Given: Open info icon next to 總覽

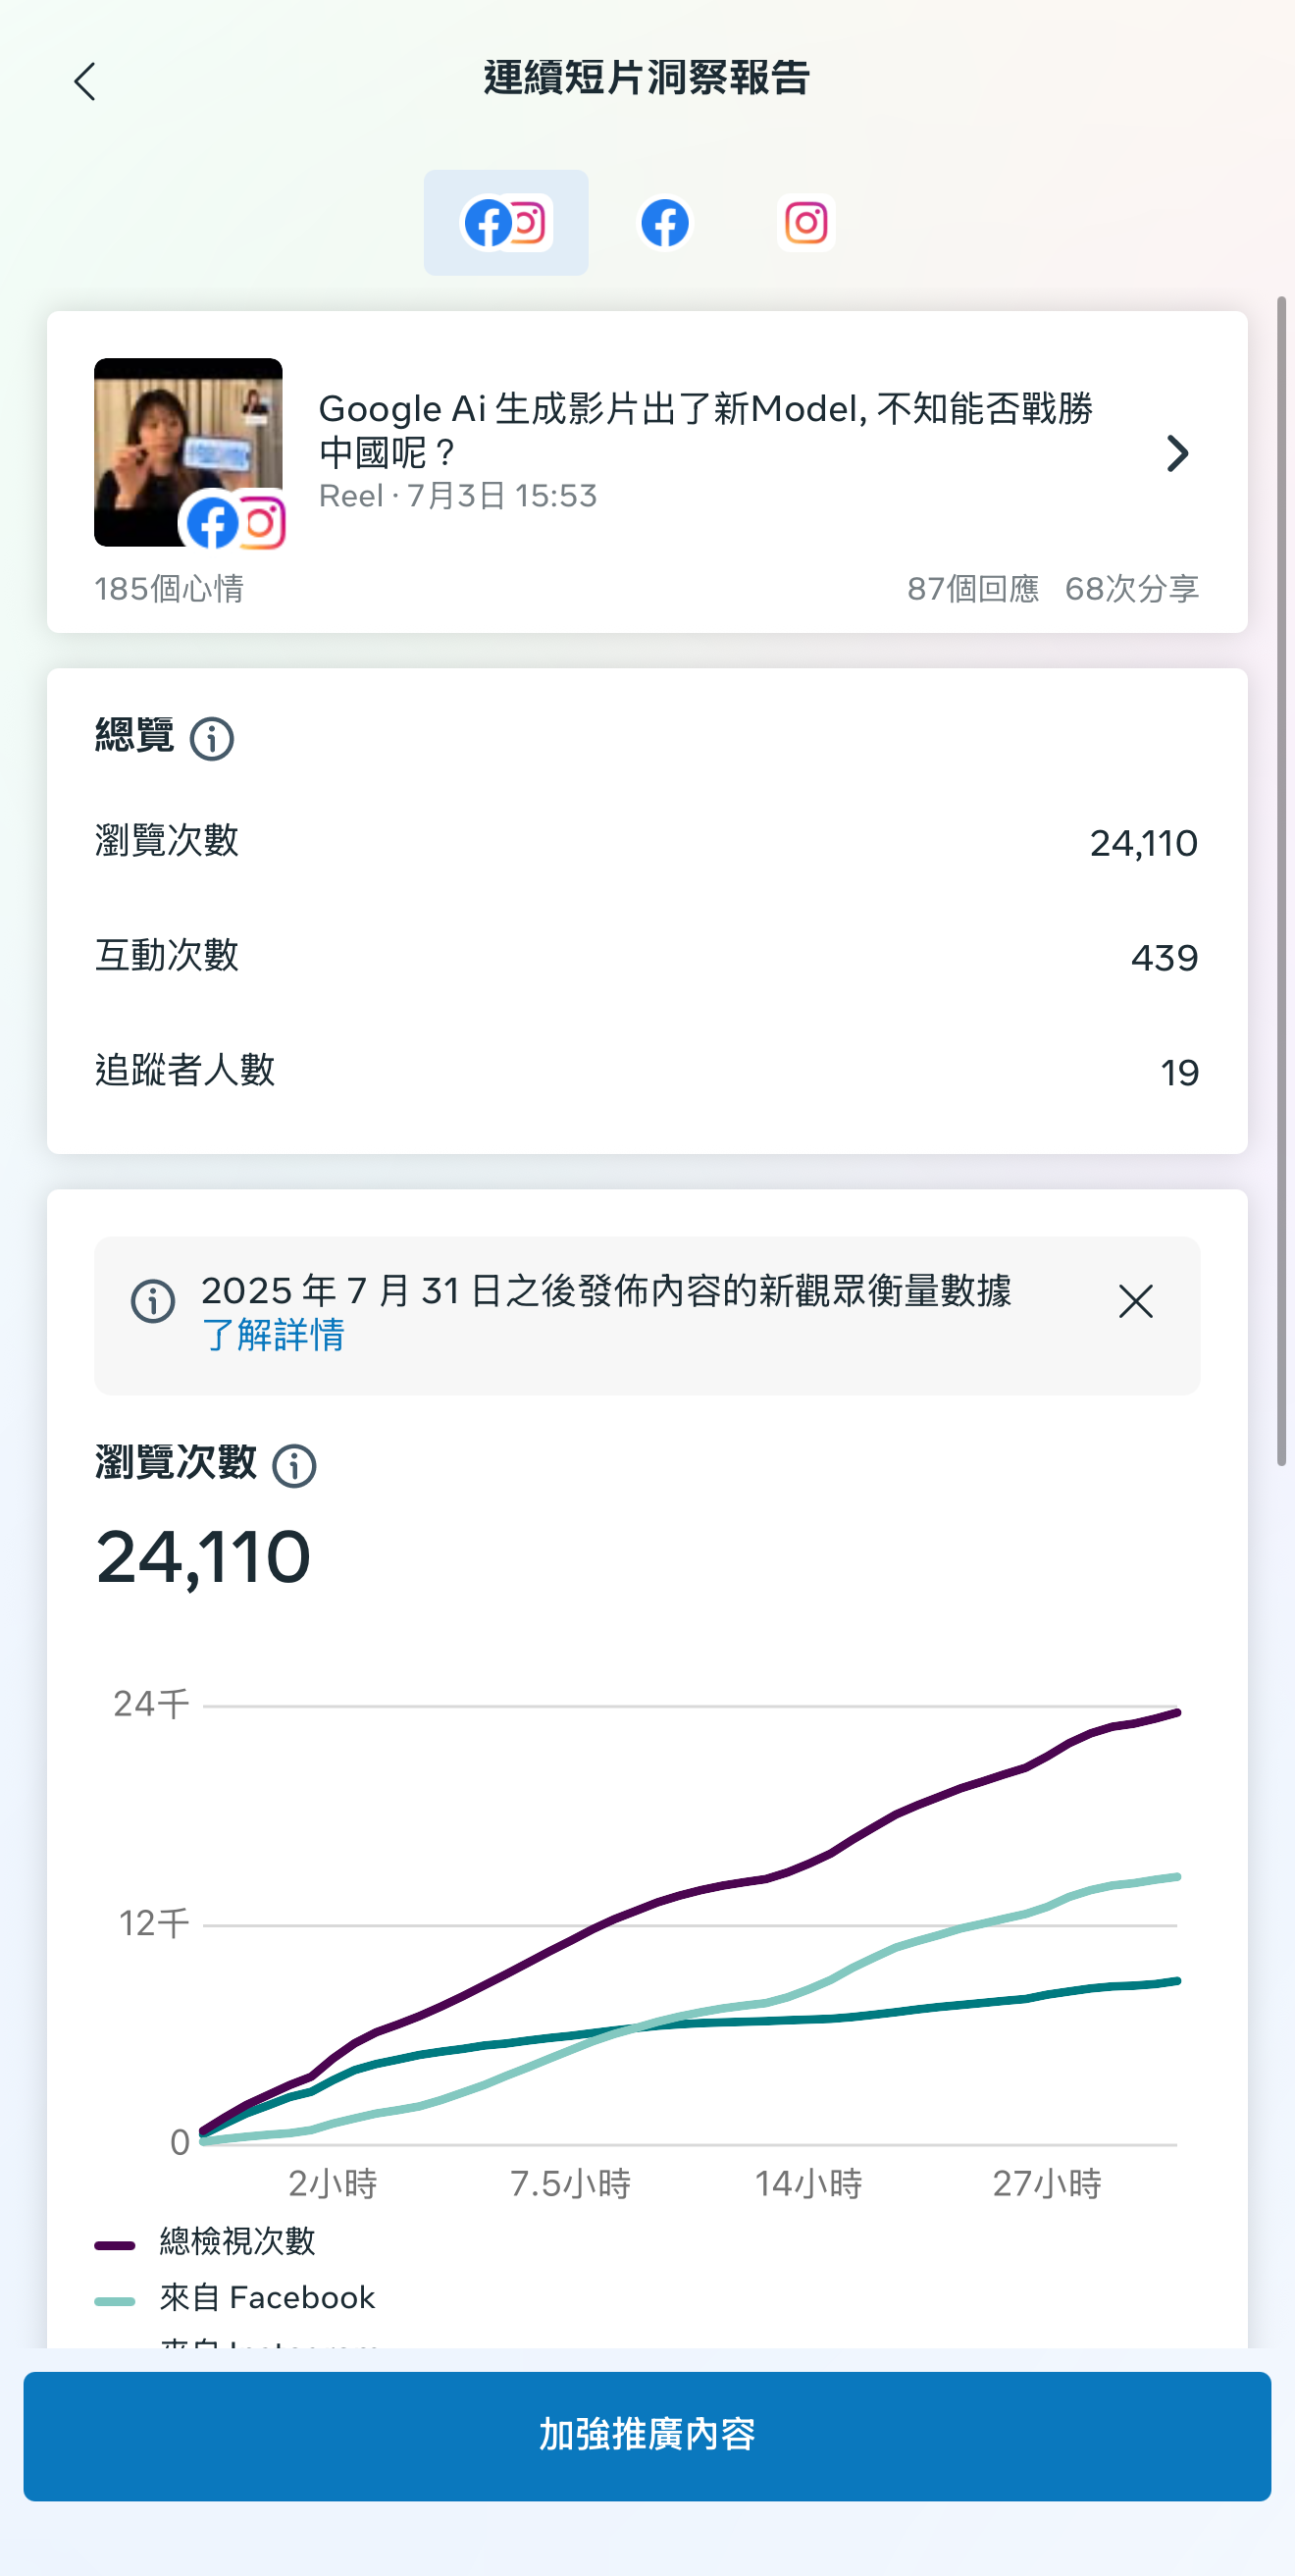Looking at the screenshot, I should pyautogui.click(x=212, y=739).
